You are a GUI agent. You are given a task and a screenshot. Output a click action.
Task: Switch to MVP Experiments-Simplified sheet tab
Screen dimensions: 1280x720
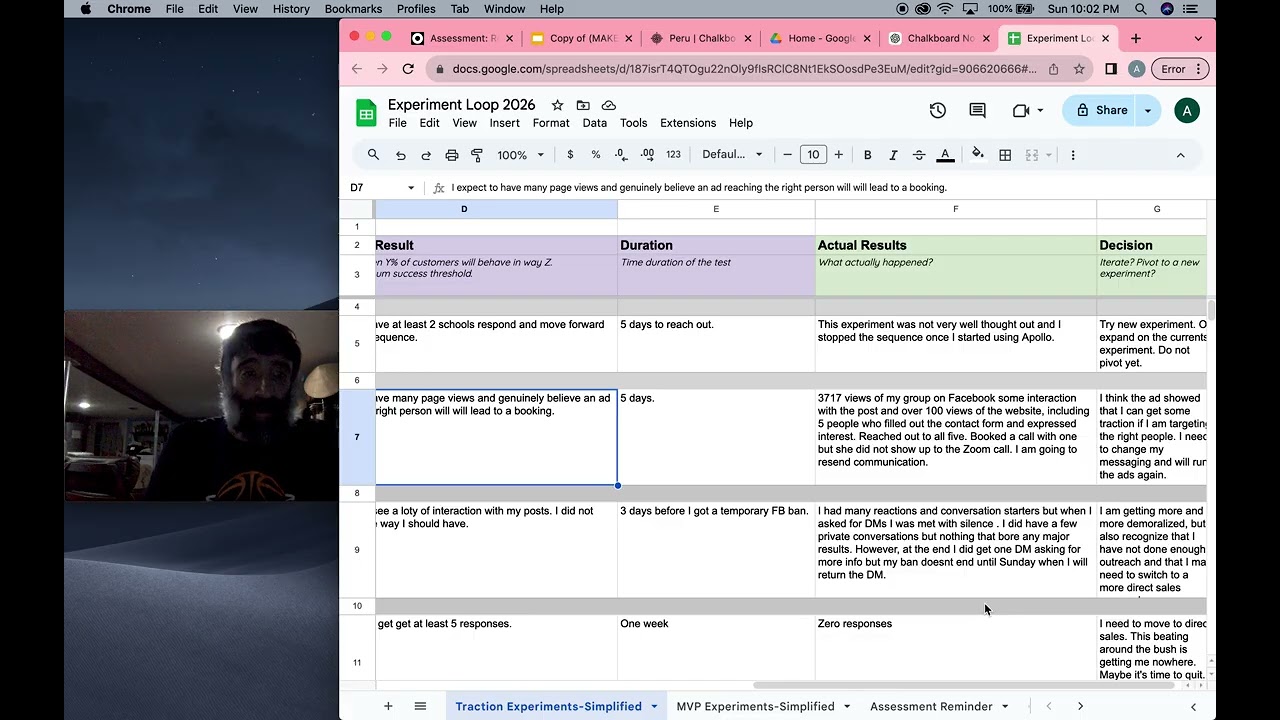click(x=755, y=706)
